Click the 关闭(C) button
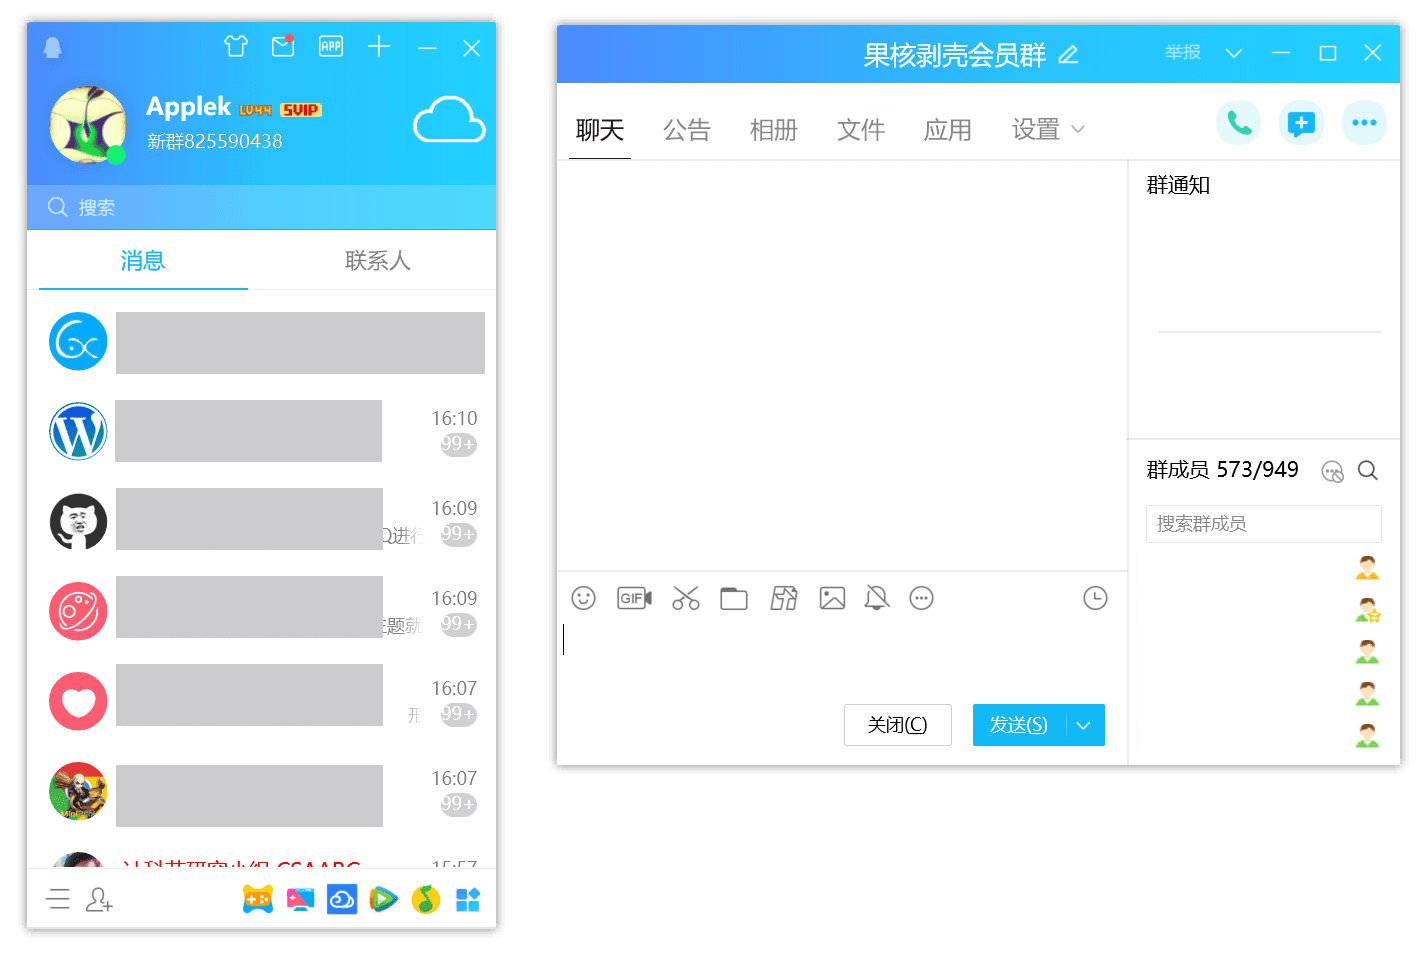 click(897, 725)
